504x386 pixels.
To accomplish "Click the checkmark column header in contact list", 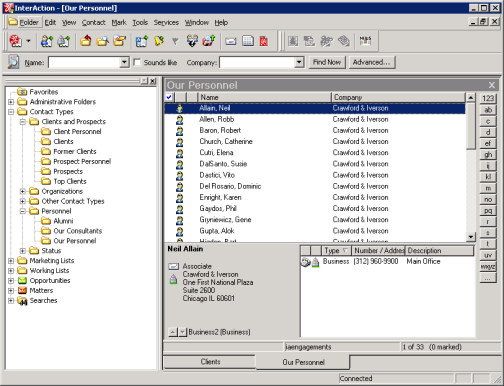I will click(x=169, y=97).
